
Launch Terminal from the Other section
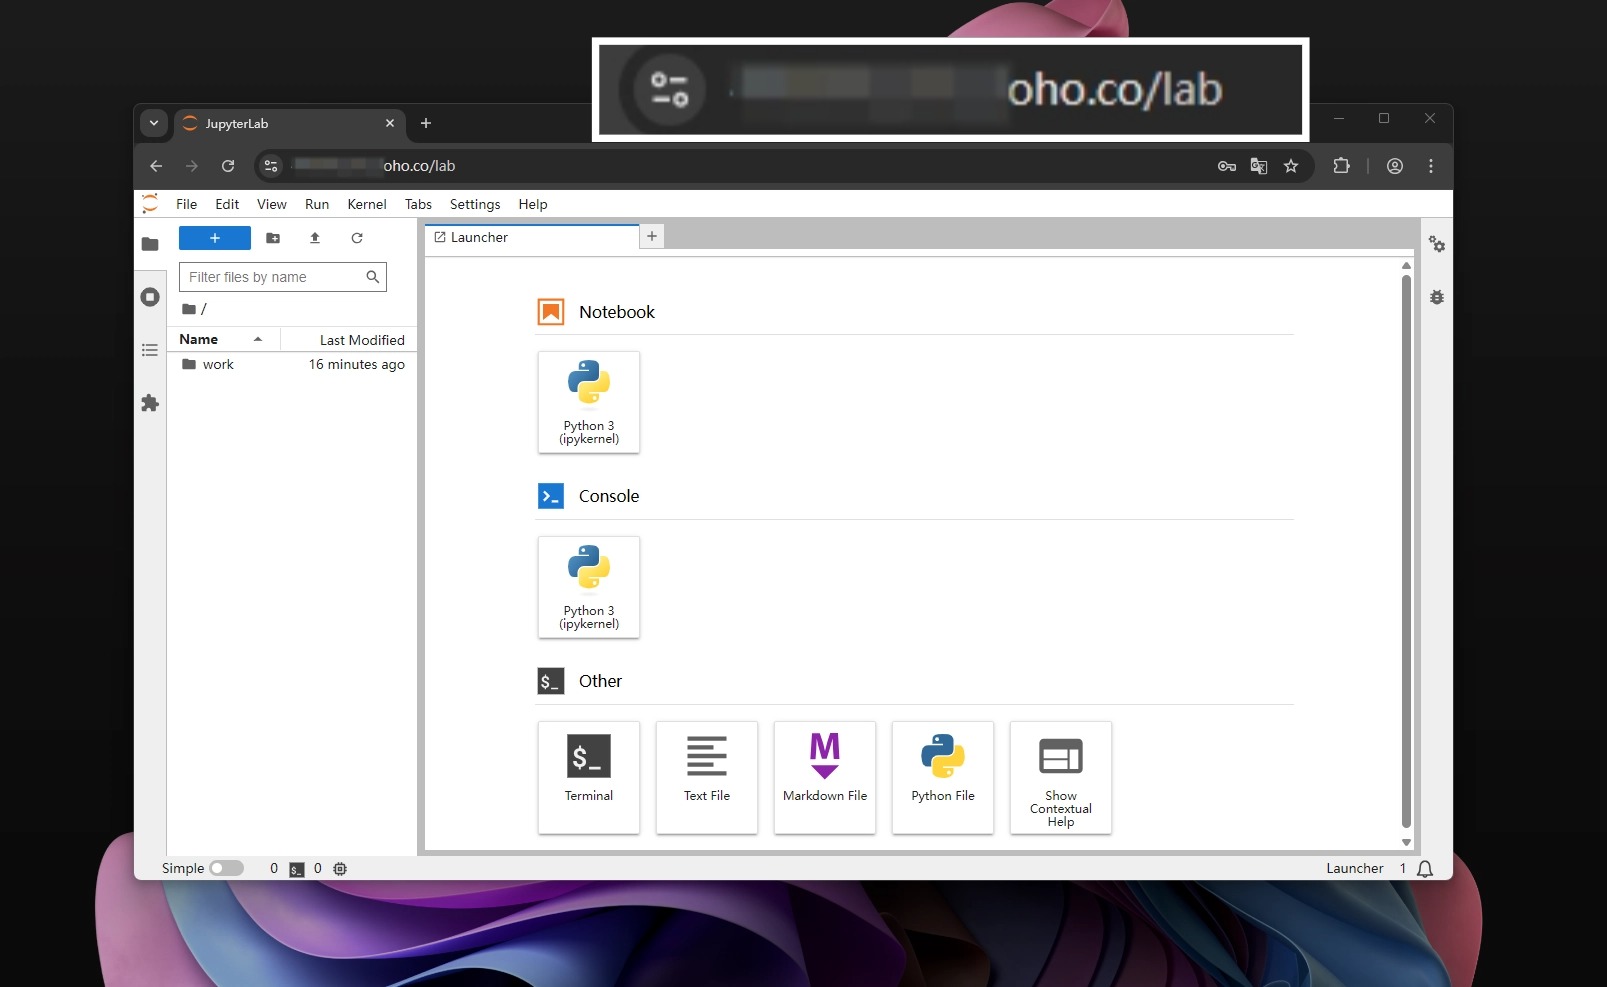[x=589, y=777]
